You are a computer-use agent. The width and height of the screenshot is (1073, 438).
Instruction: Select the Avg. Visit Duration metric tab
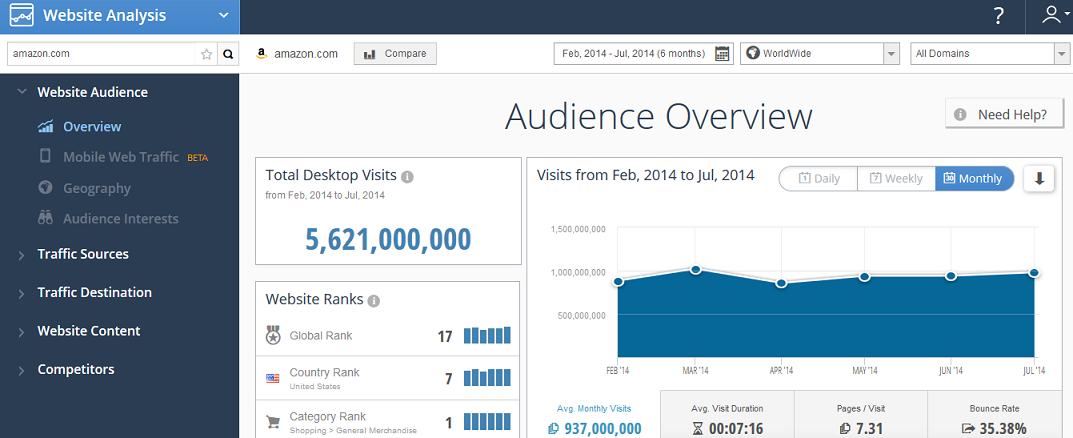click(727, 415)
